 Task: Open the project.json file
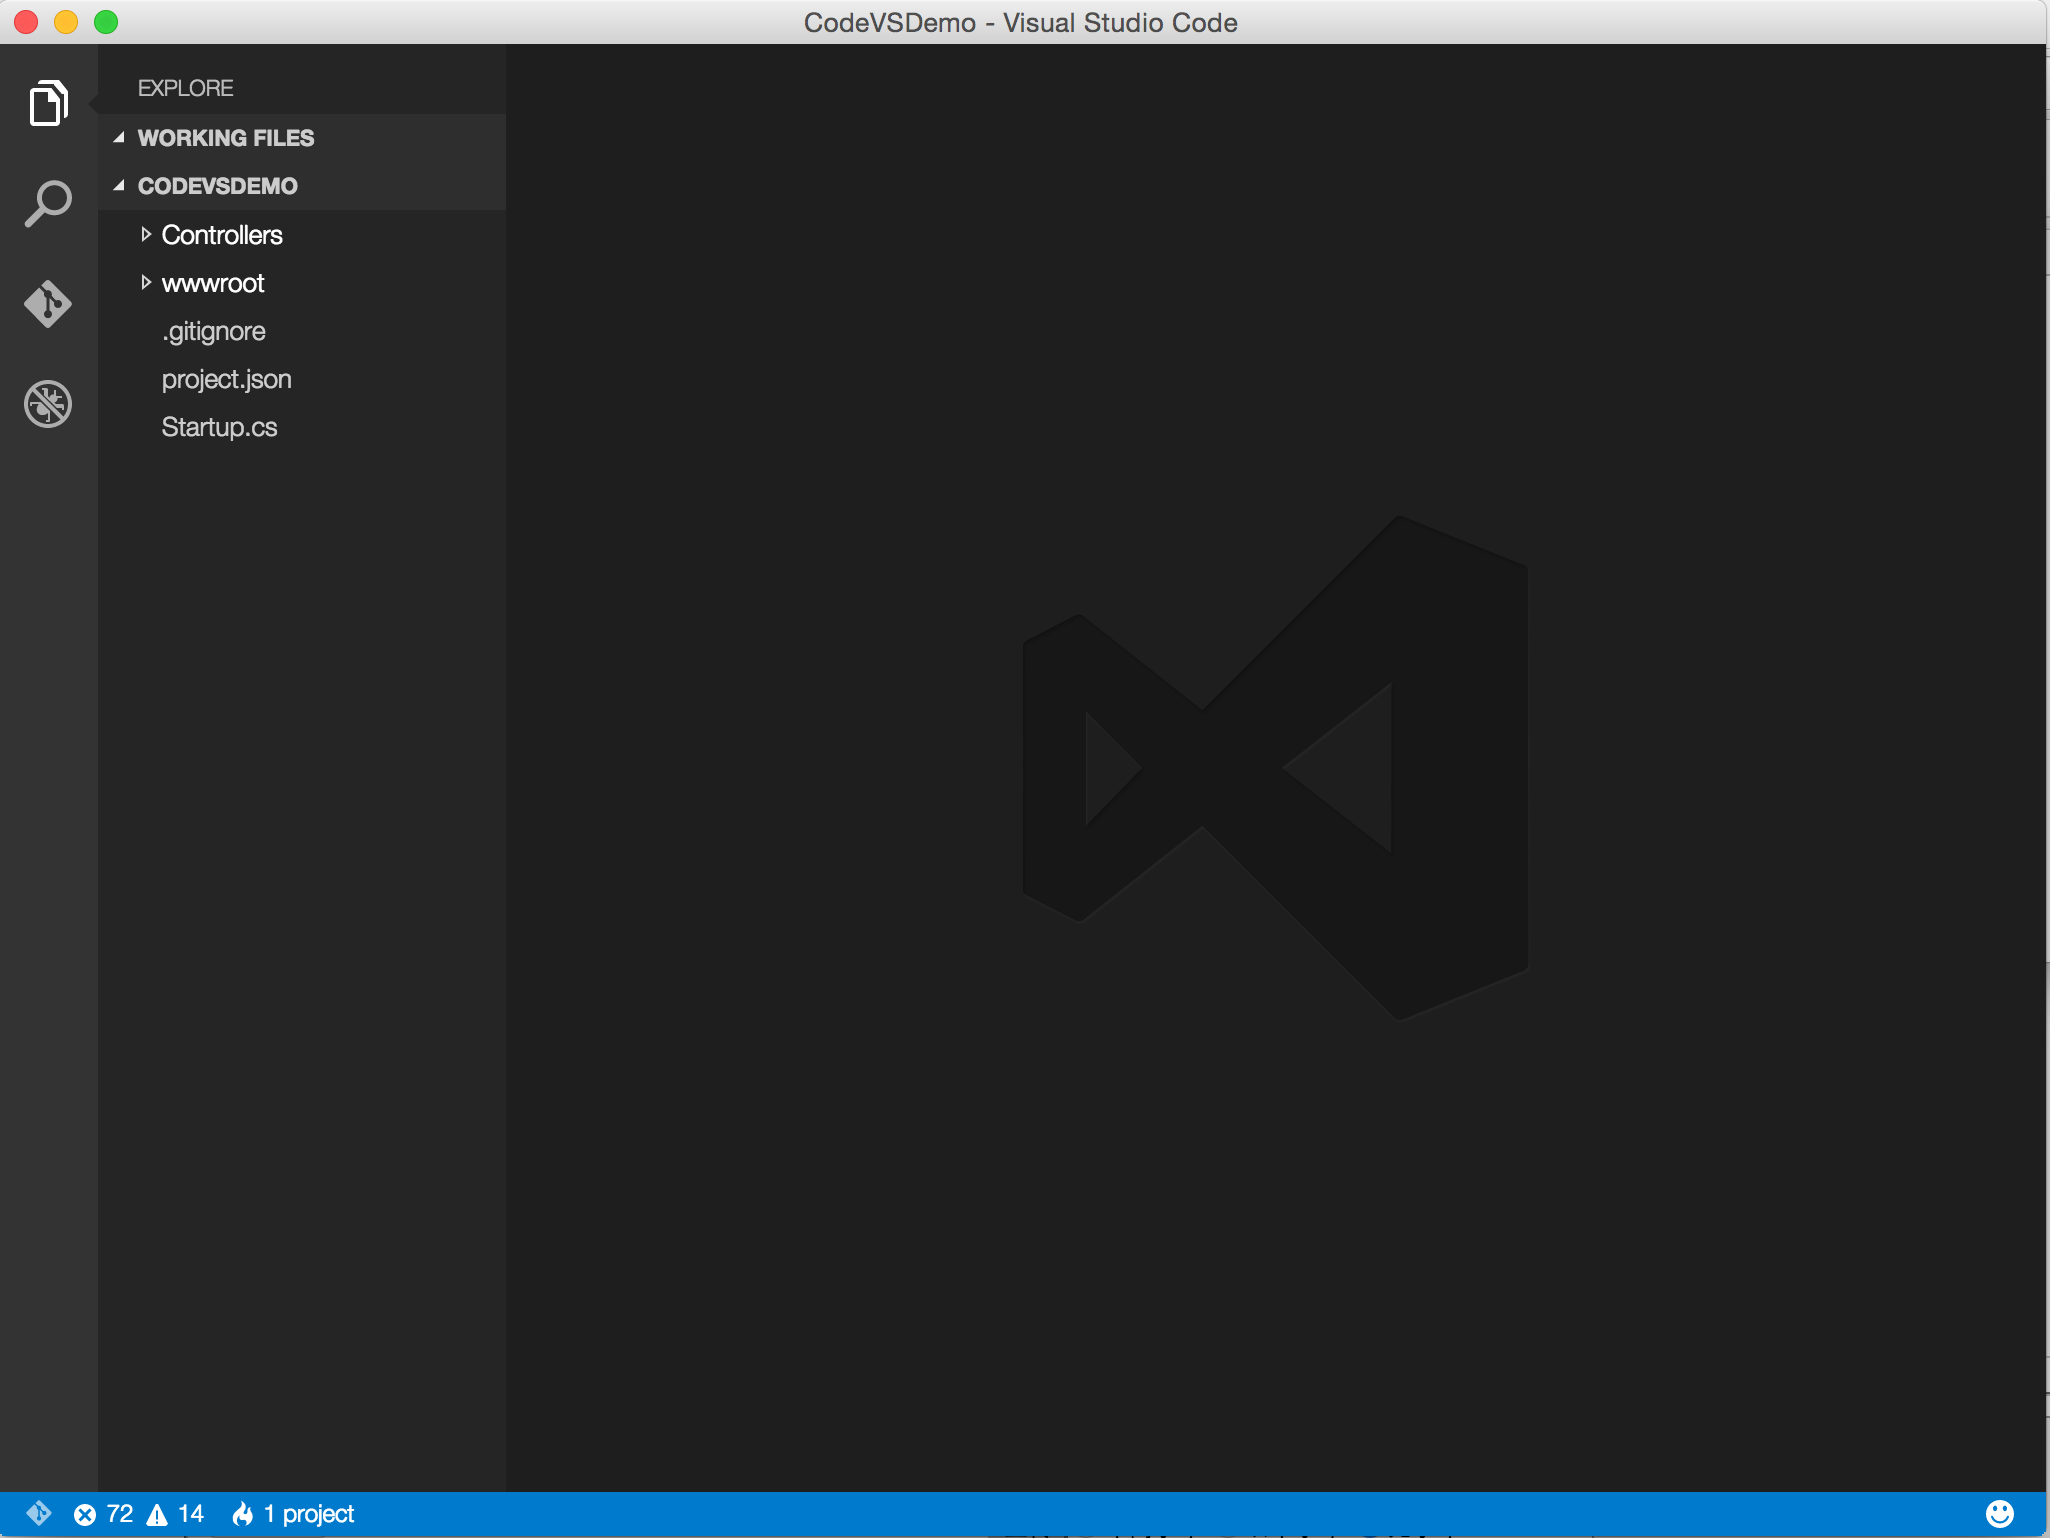coord(227,379)
